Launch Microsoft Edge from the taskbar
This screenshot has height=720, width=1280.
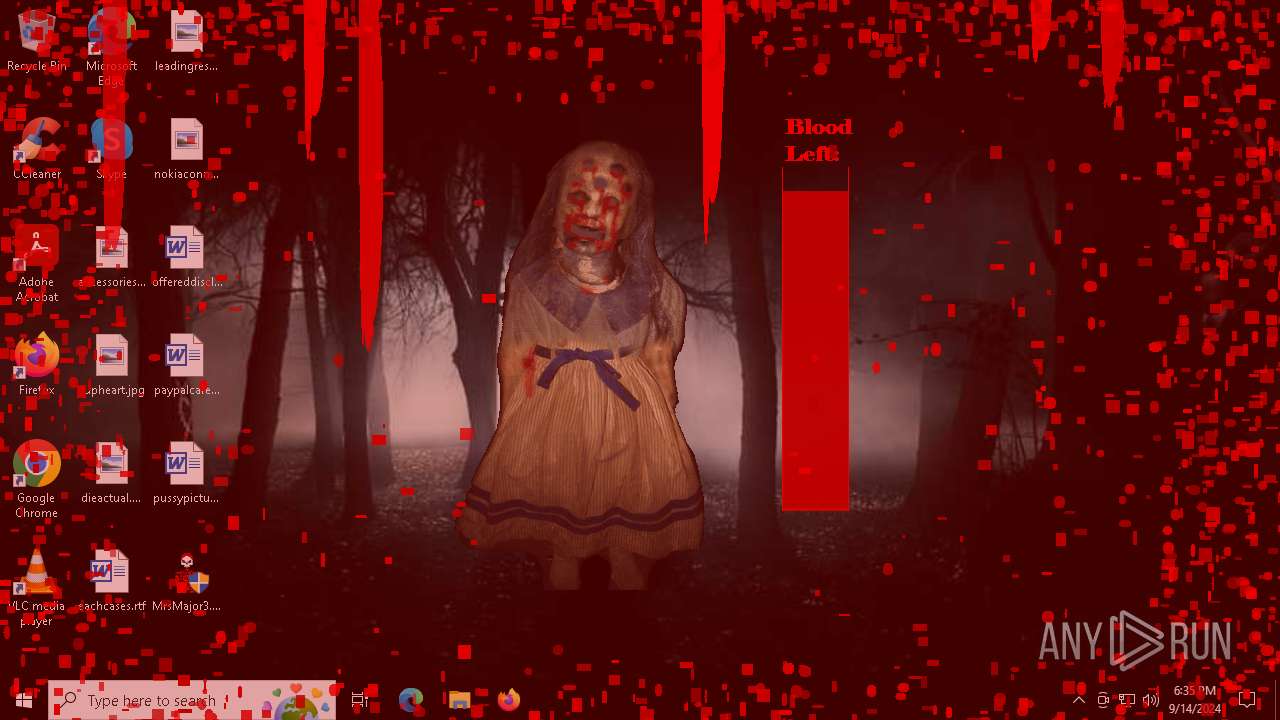(x=410, y=700)
